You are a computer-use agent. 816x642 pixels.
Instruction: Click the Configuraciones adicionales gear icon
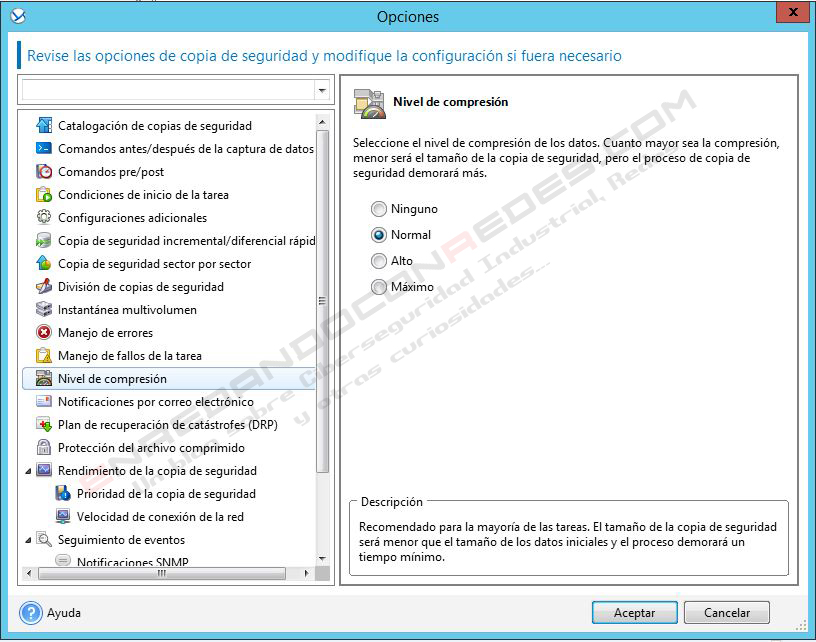(x=43, y=218)
